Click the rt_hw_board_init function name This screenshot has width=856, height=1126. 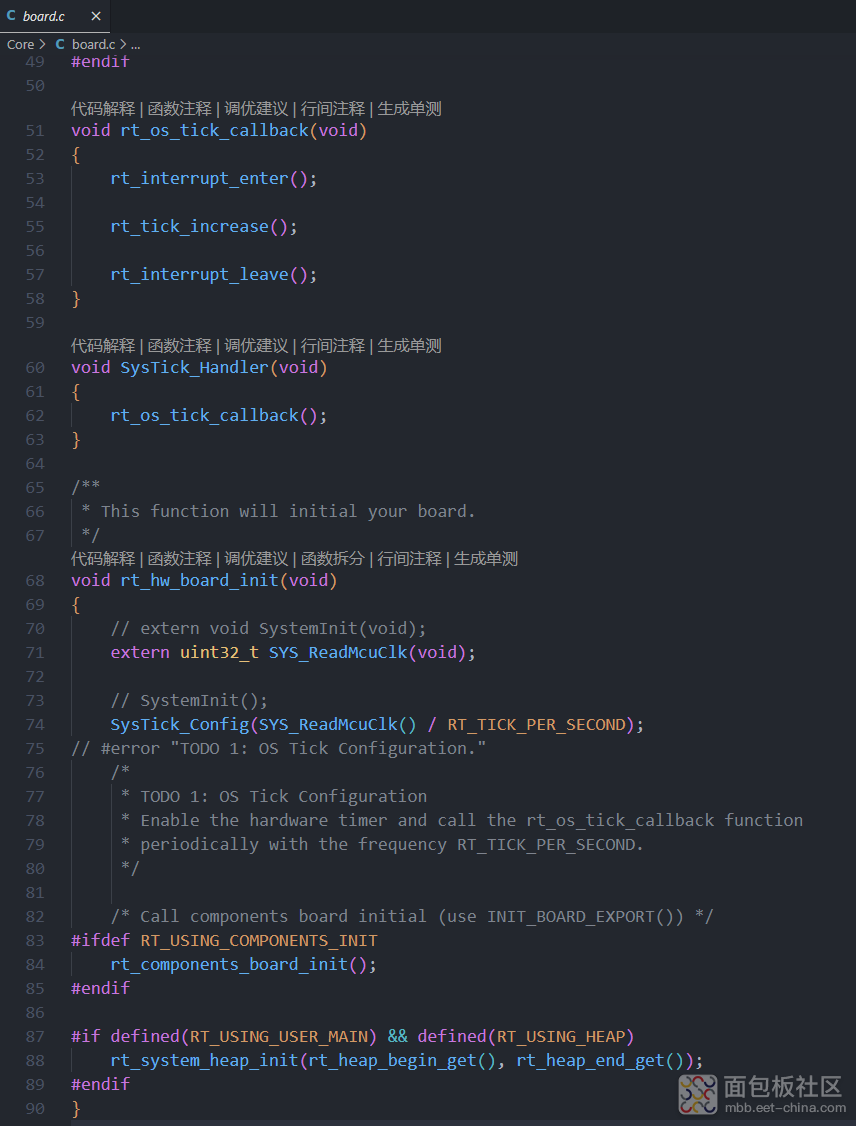click(200, 580)
